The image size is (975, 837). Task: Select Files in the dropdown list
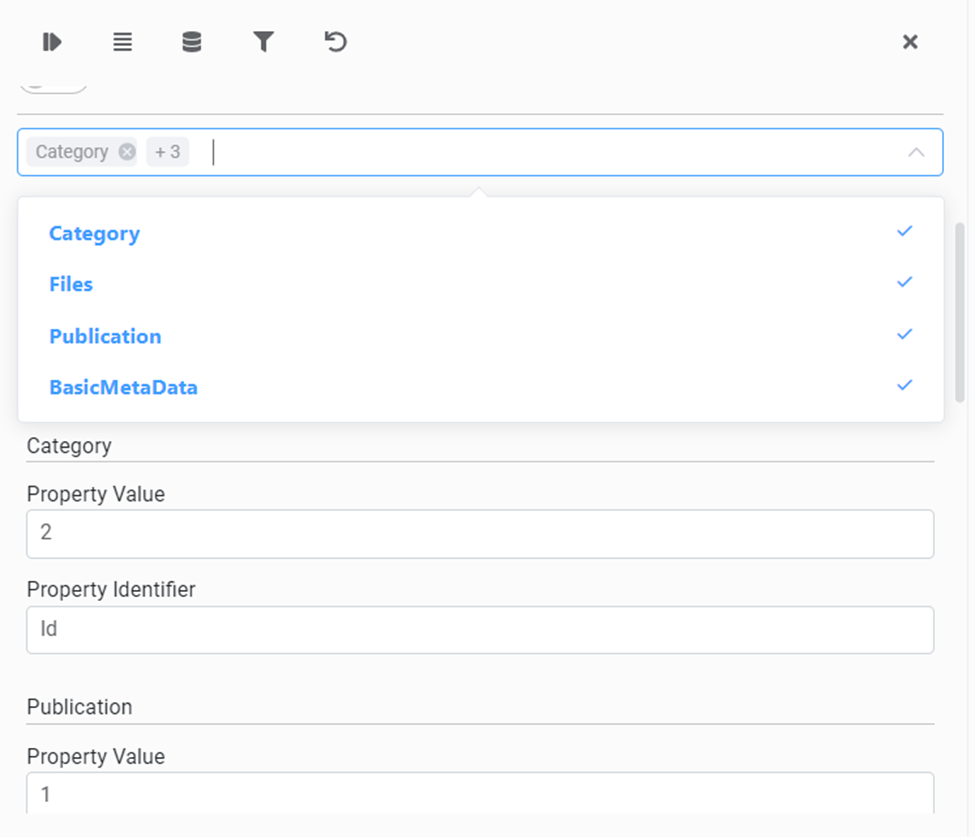pyautogui.click(x=71, y=285)
